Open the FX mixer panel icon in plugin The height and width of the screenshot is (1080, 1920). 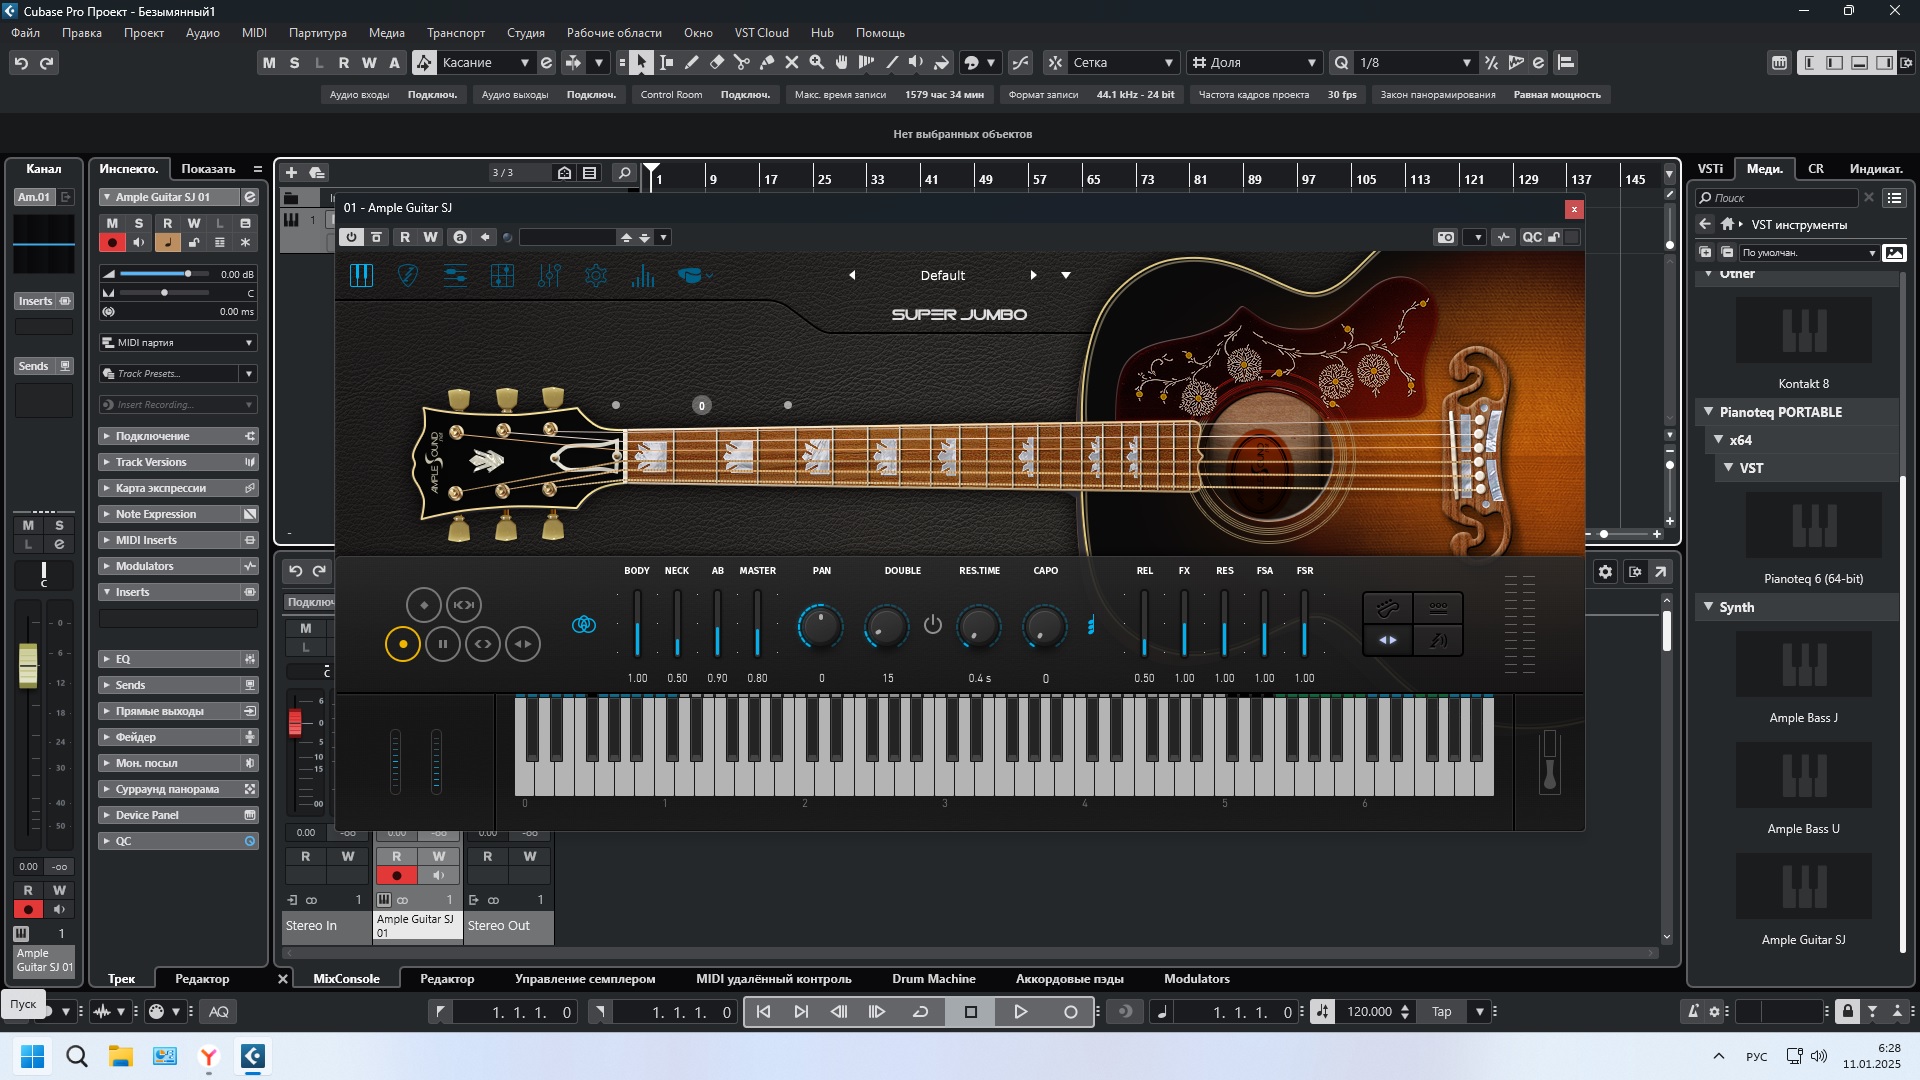(502, 275)
